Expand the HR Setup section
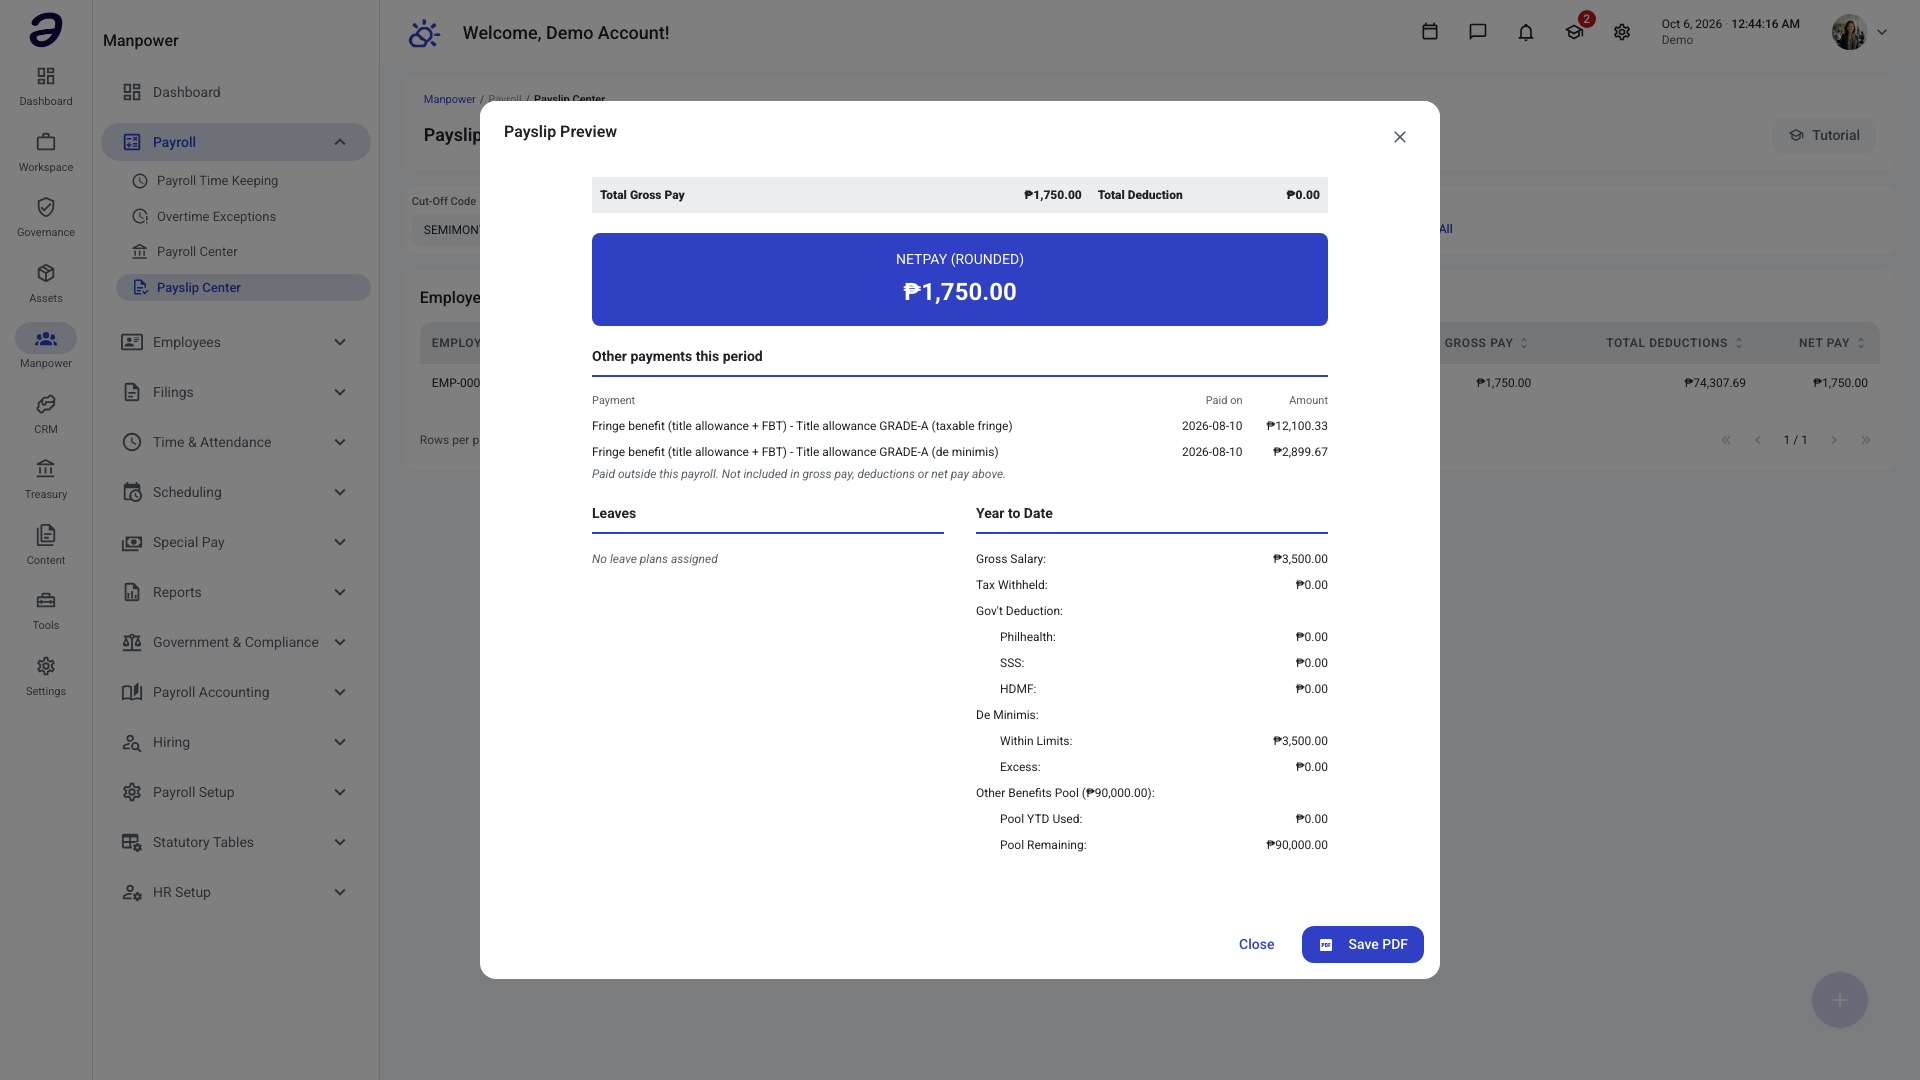This screenshot has height=1080, width=1920. click(x=236, y=892)
